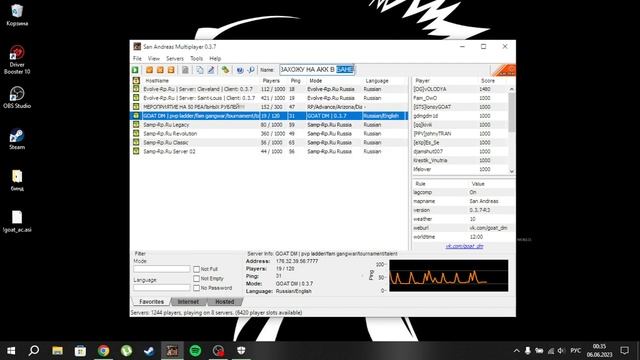Open File Explorer from the taskbar
This screenshot has height=360, width=640.
tap(57, 351)
